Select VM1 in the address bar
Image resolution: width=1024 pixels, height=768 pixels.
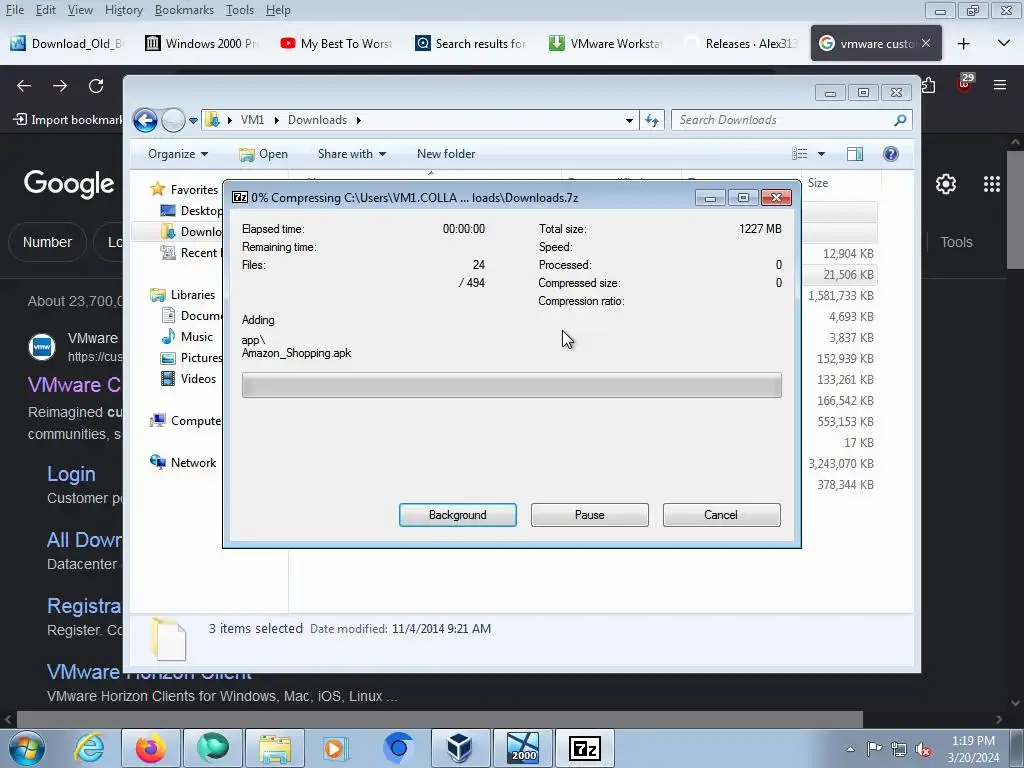[252, 120]
